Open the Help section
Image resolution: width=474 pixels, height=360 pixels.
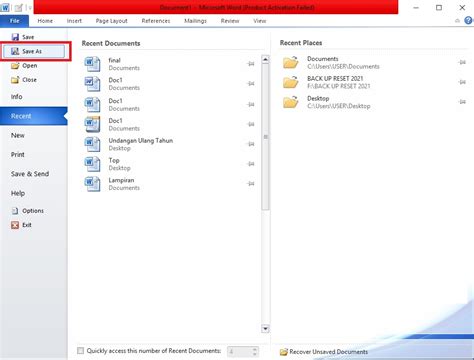[18, 193]
